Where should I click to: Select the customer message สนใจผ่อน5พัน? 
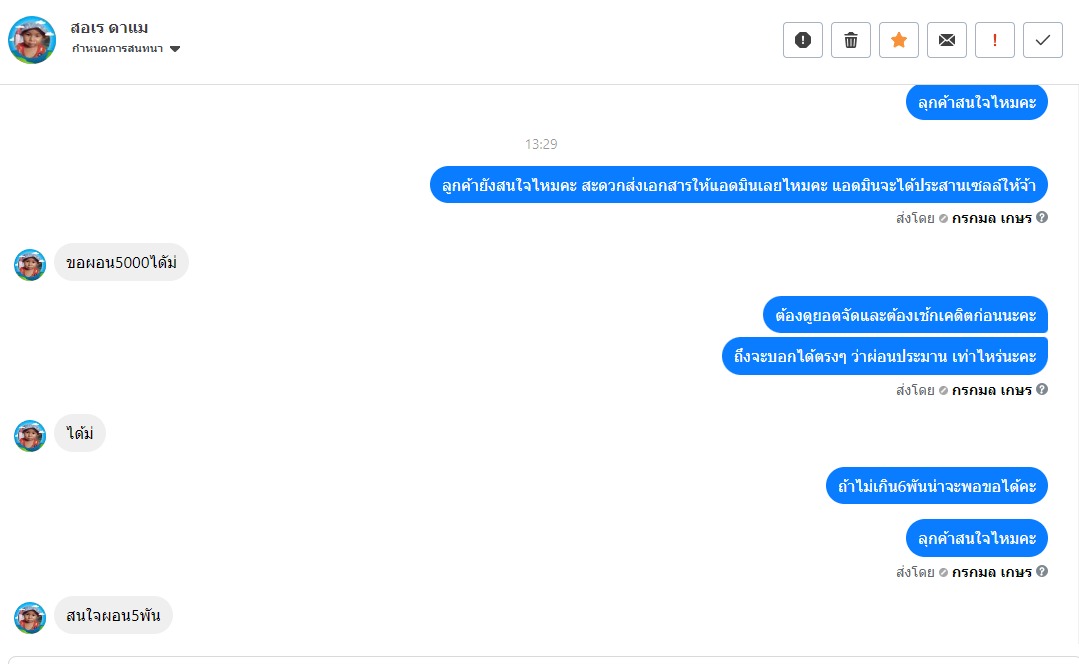[113, 615]
